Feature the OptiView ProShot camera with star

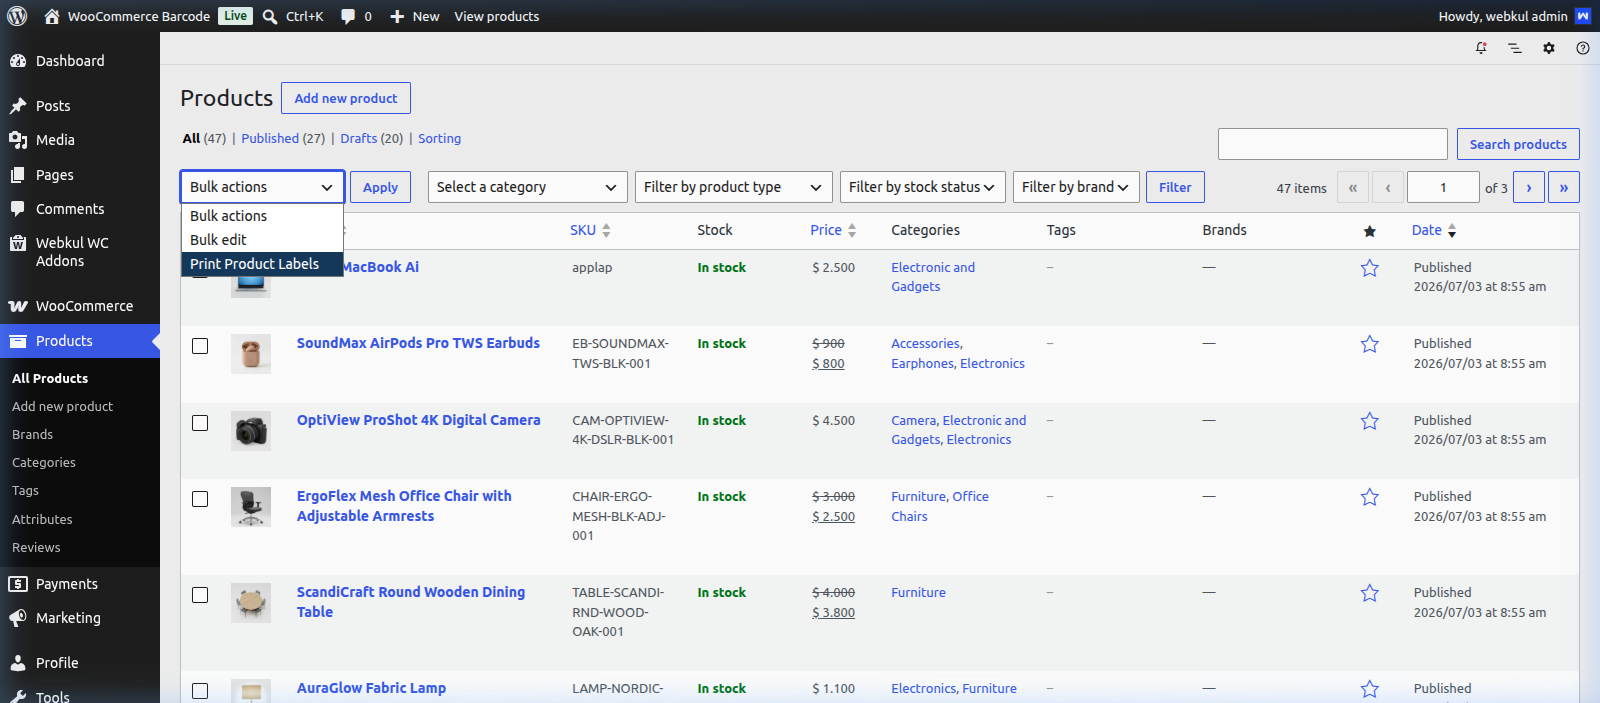click(1370, 421)
